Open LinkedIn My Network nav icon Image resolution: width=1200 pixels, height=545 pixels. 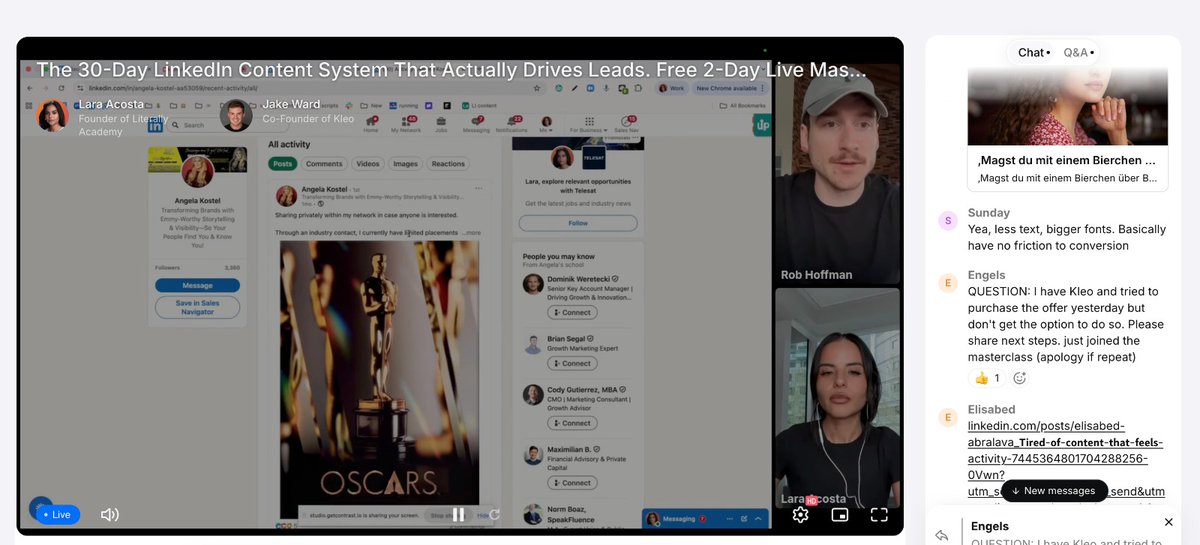406,125
